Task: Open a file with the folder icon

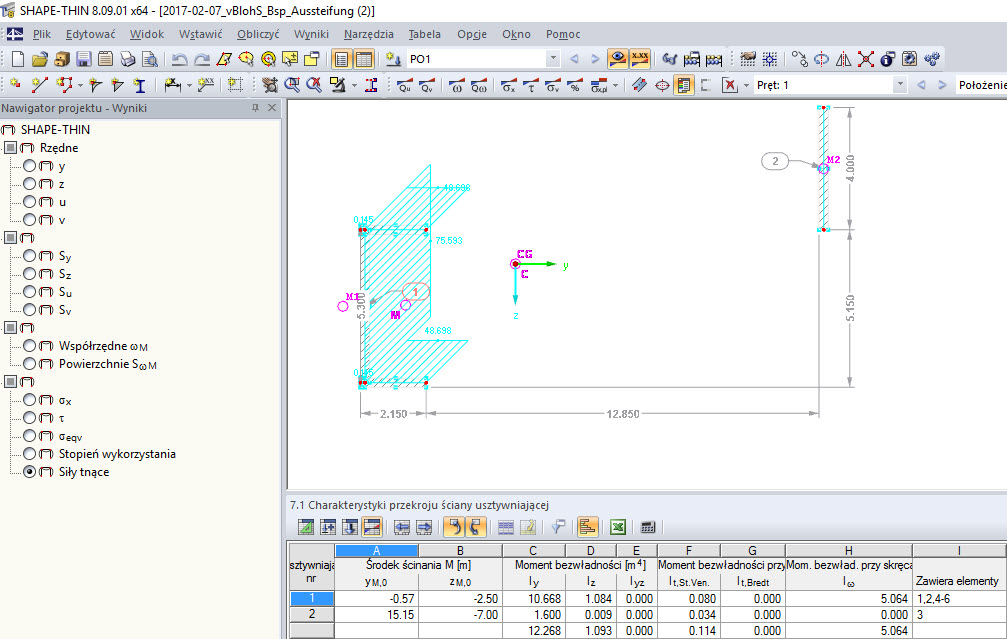Action: click(x=40, y=59)
